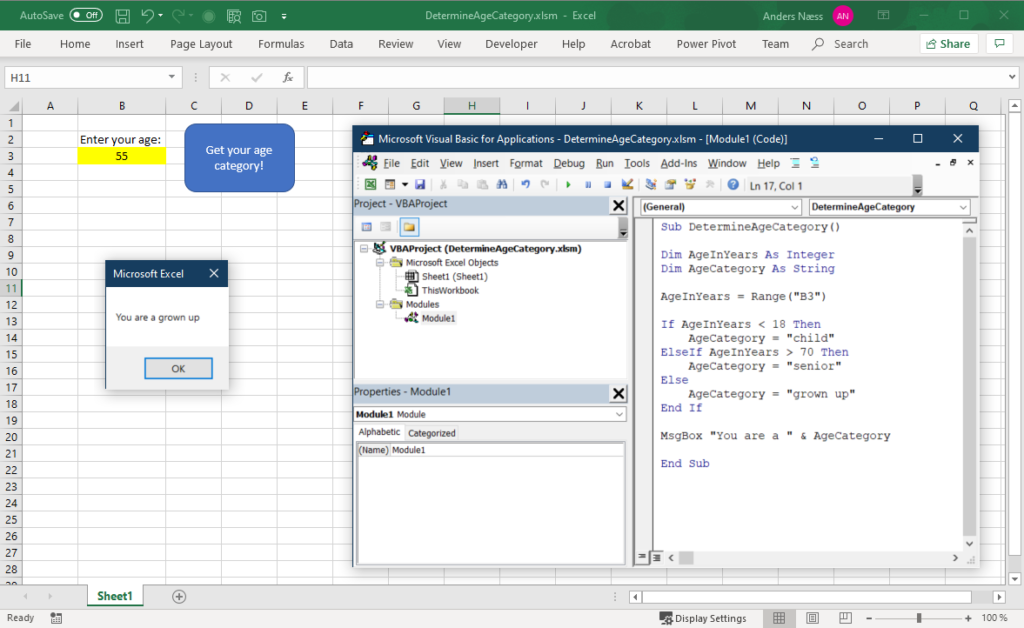Screen dimensions: 1024x628
Task: Open the Developer ribbon tab
Action: (x=511, y=44)
